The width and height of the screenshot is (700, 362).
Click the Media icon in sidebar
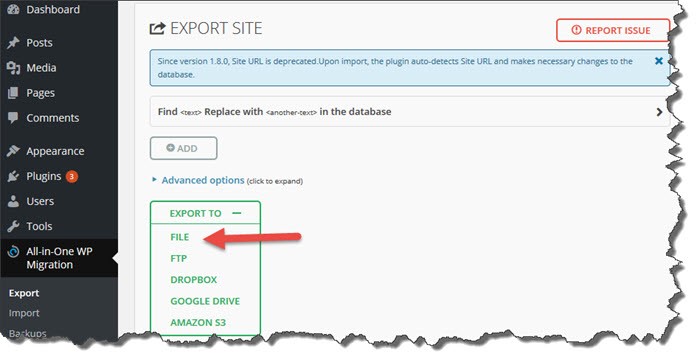tap(13, 68)
